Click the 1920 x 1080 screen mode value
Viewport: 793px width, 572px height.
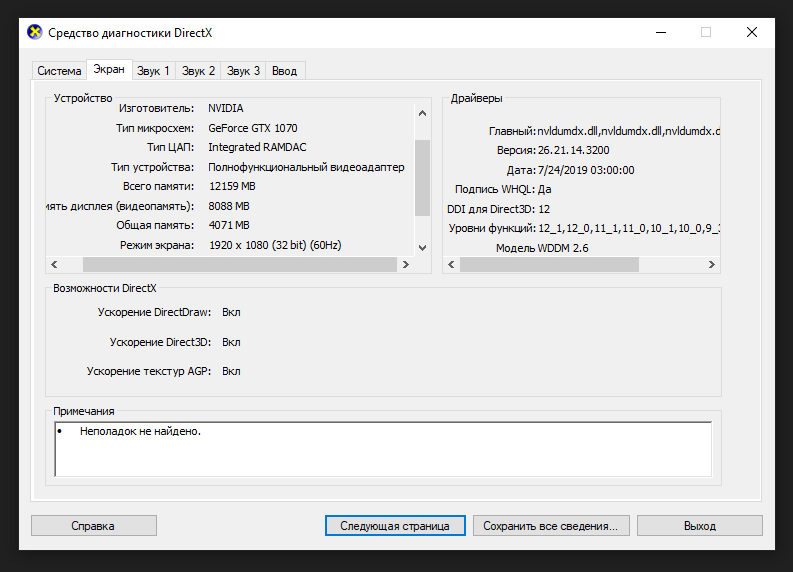click(275, 245)
